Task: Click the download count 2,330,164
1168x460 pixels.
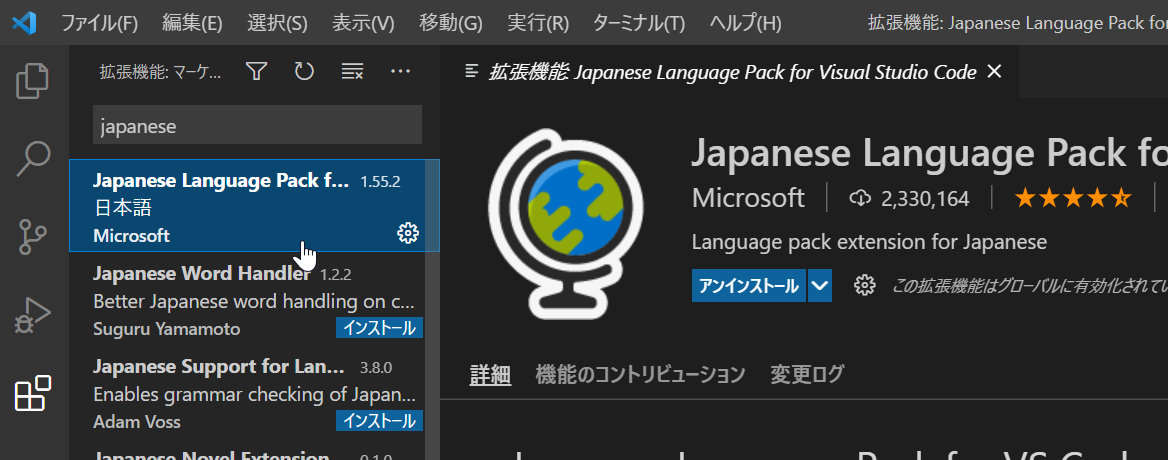Action: 909,199
